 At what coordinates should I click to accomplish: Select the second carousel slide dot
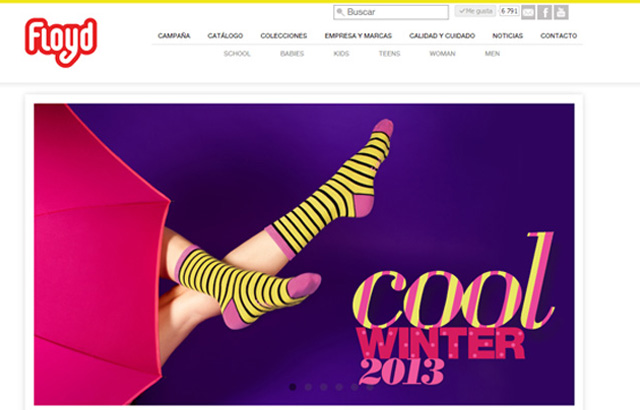[308, 387]
